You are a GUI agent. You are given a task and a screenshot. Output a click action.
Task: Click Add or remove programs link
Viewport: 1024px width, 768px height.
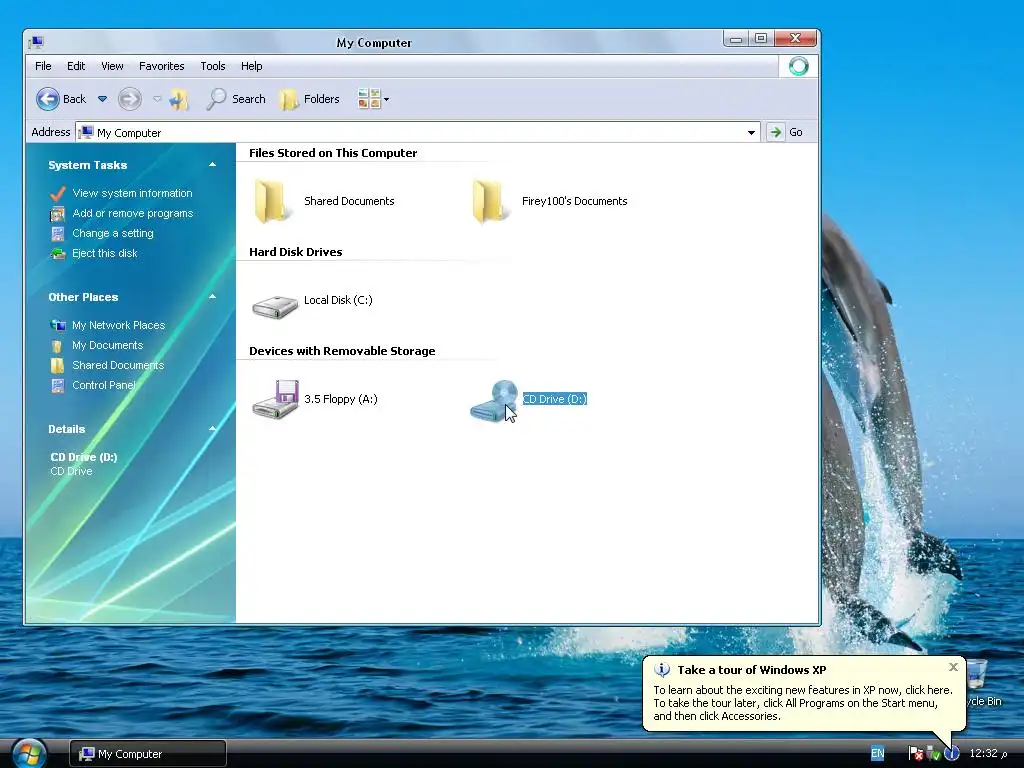(133, 213)
